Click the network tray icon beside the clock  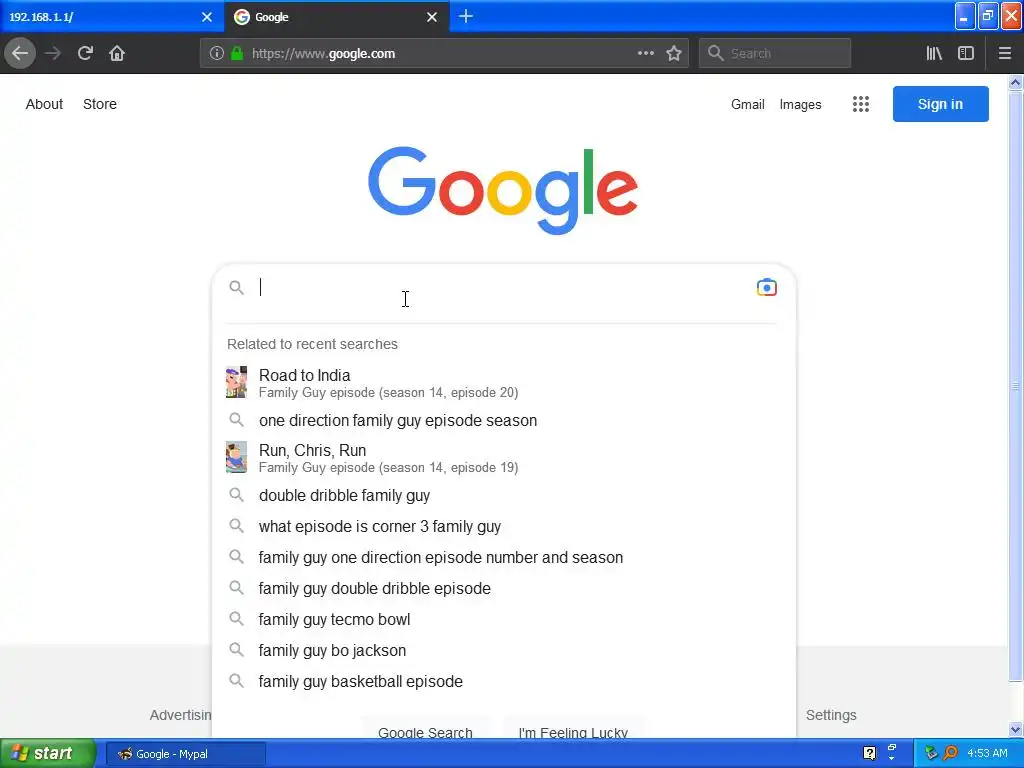point(931,753)
